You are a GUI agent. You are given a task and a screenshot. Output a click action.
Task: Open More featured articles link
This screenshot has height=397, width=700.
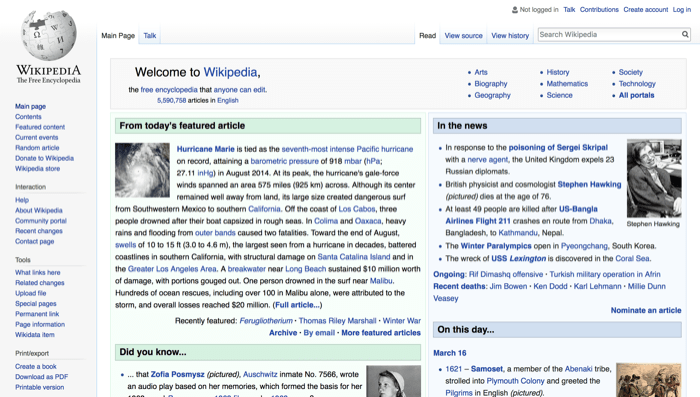coord(381,333)
